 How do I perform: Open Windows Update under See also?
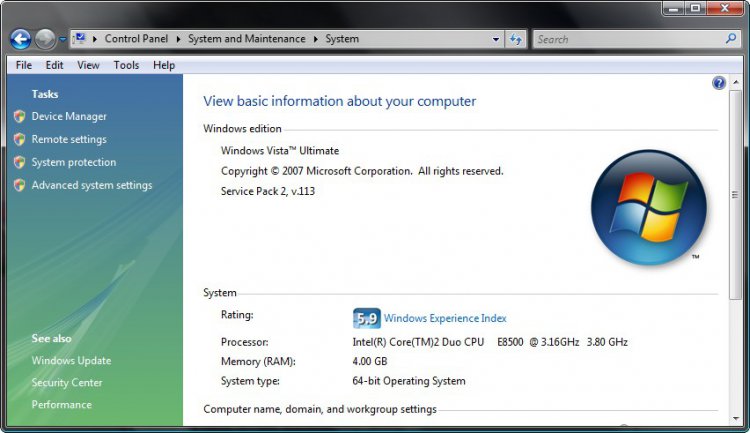click(71, 360)
